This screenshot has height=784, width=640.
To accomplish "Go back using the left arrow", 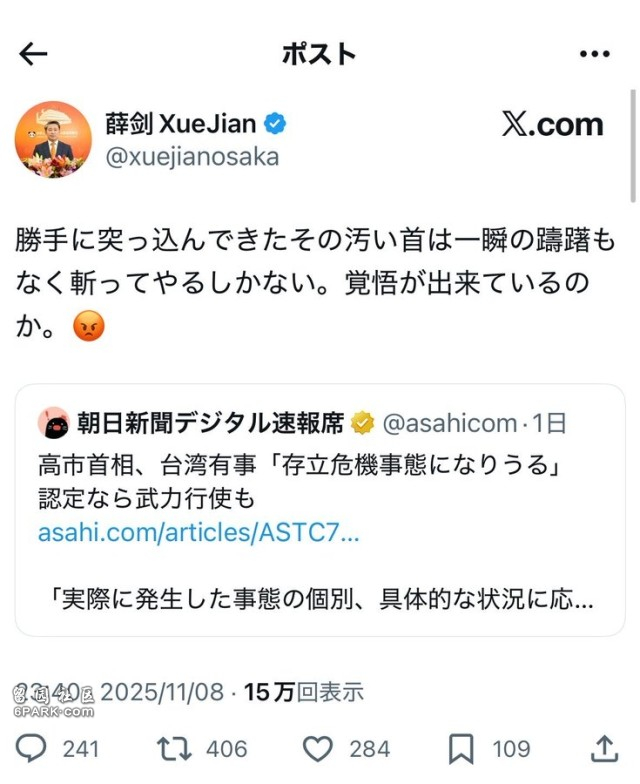I will click(x=33, y=54).
